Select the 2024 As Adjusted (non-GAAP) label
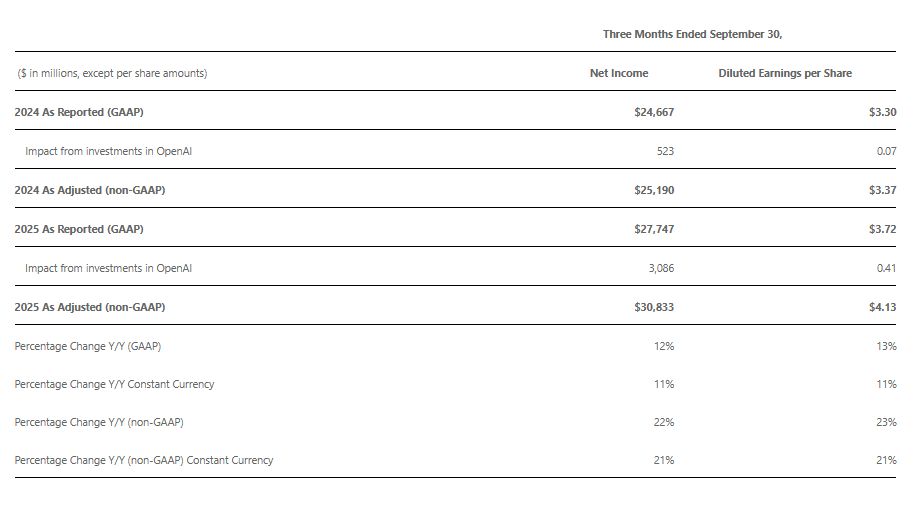The image size is (922, 511). [88, 190]
